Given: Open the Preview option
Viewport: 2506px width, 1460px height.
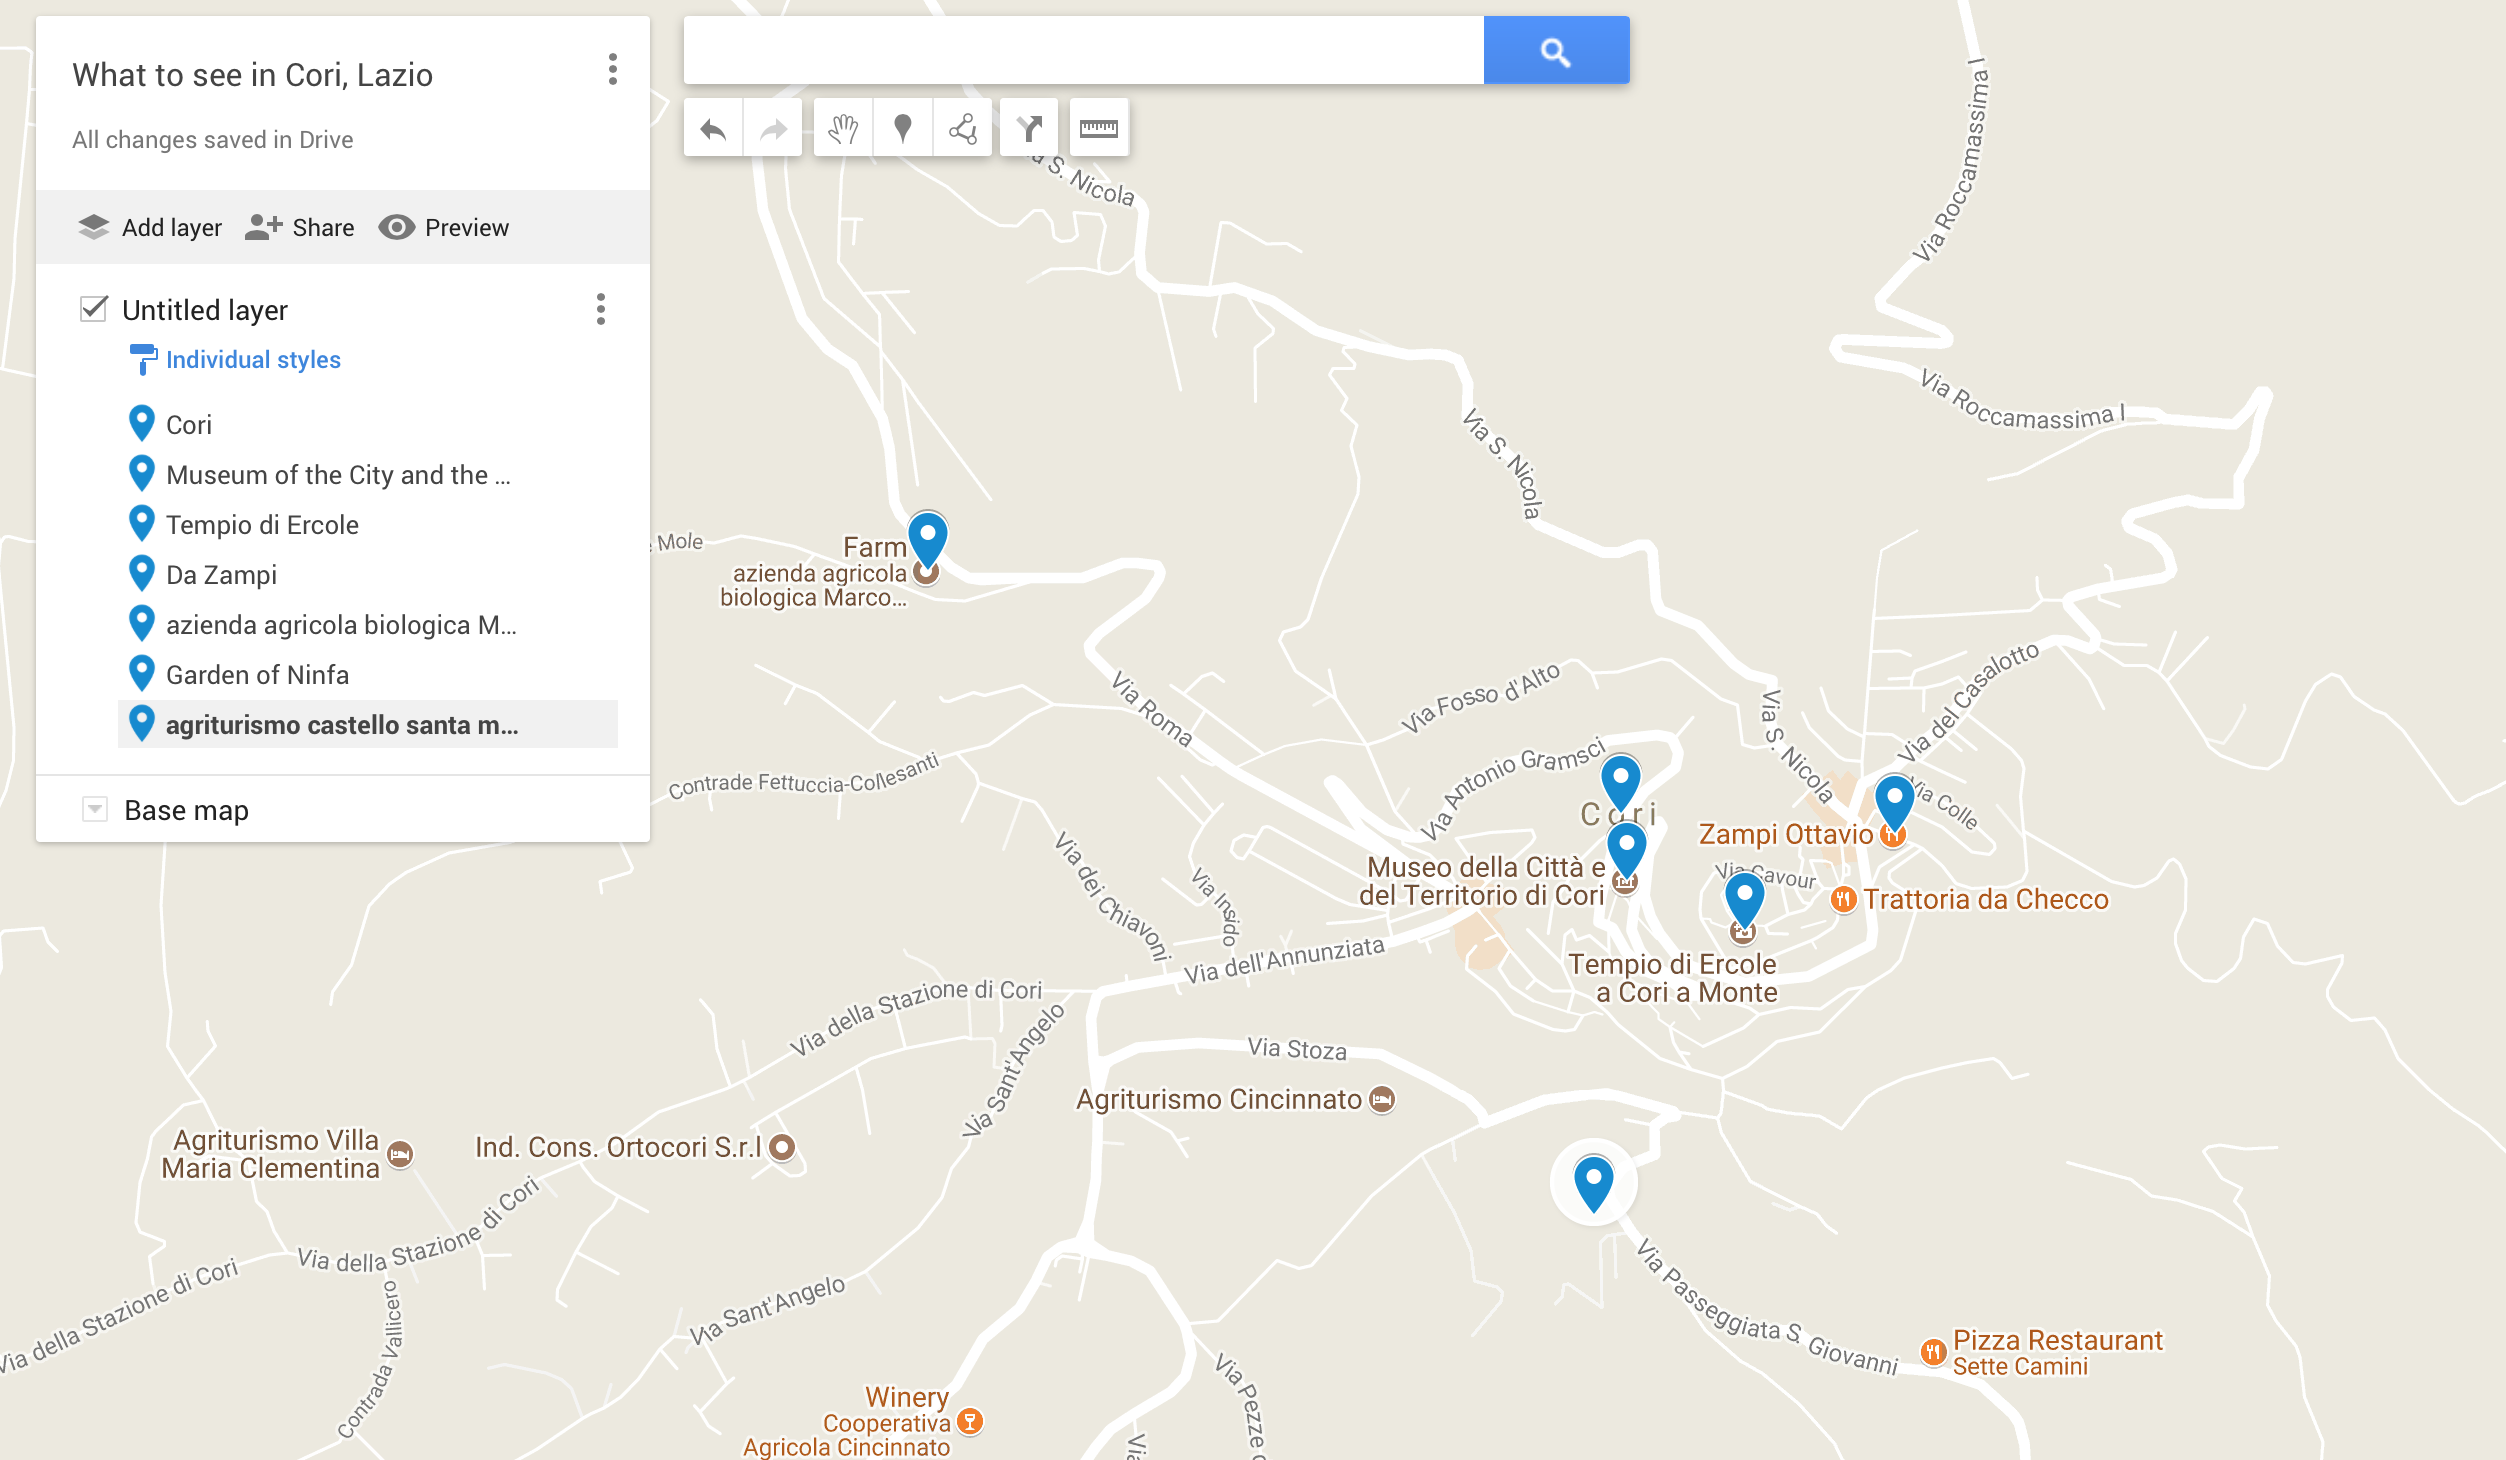Looking at the screenshot, I should 444,227.
